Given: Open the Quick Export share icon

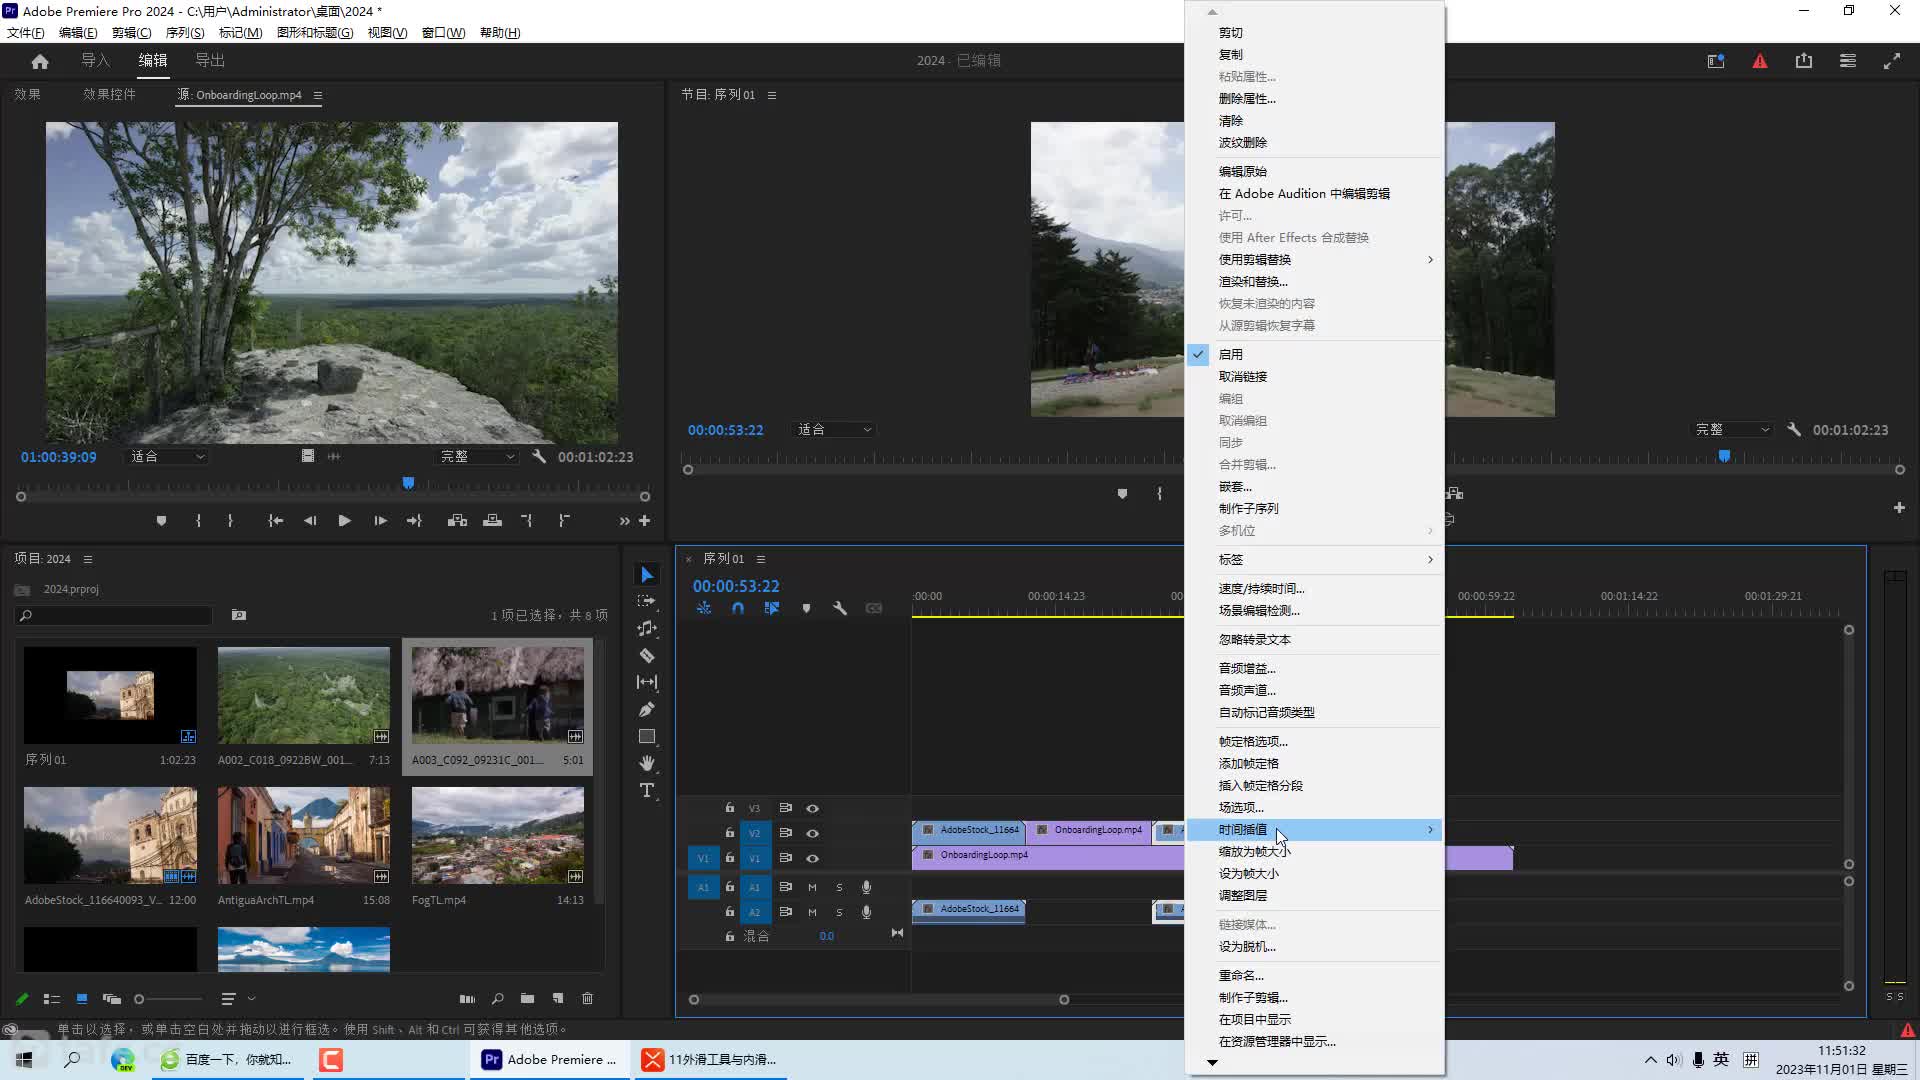Looking at the screenshot, I should coord(1803,61).
